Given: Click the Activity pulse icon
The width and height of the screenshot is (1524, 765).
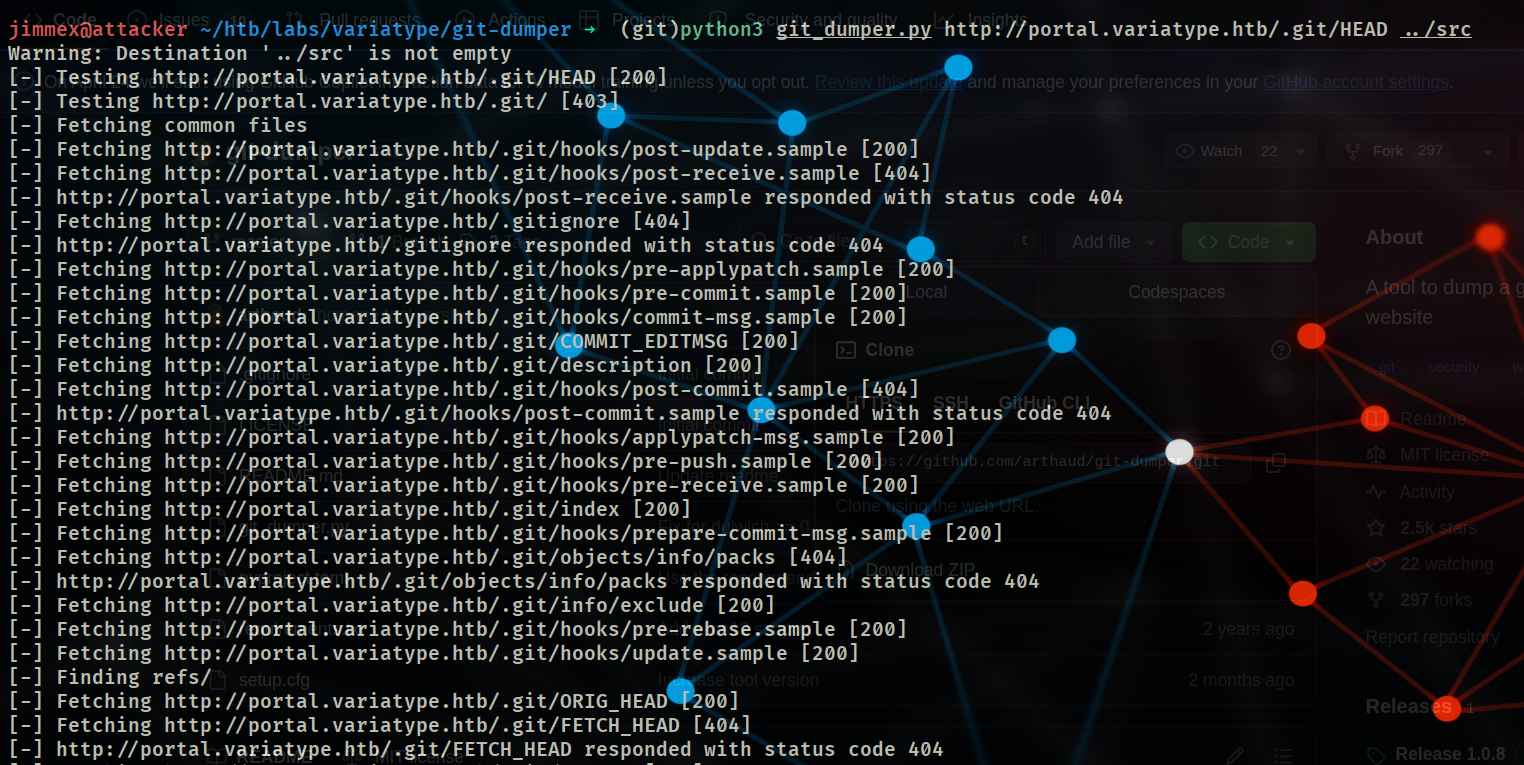Looking at the screenshot, I should 1376,492.
